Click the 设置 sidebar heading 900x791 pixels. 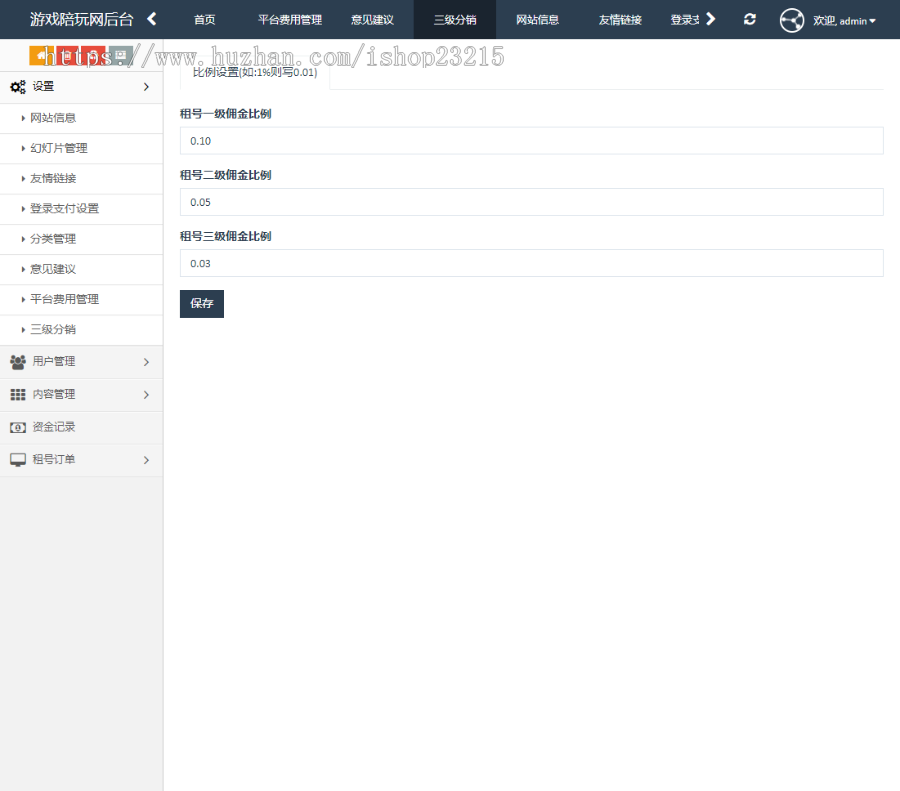click(82, 87)
